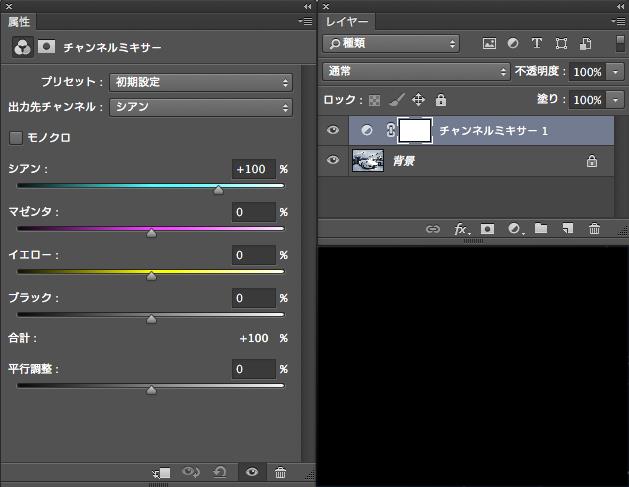Filter layers by pixel layer icon
Image resolution: width=629 pixels, height=487 pixels.
[489, 43]
